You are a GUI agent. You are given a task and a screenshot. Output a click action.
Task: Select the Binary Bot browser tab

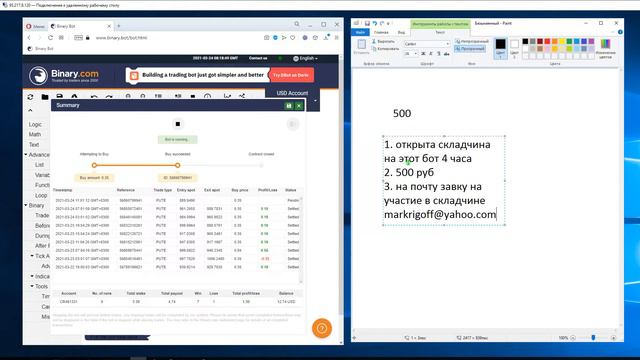tap(80, 26)
